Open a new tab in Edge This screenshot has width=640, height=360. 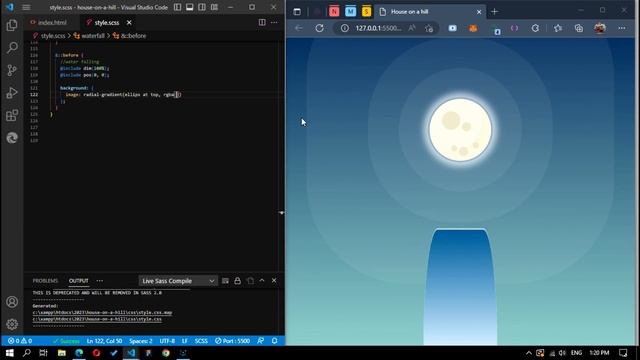pyautogui.click(x=495, y=12)
